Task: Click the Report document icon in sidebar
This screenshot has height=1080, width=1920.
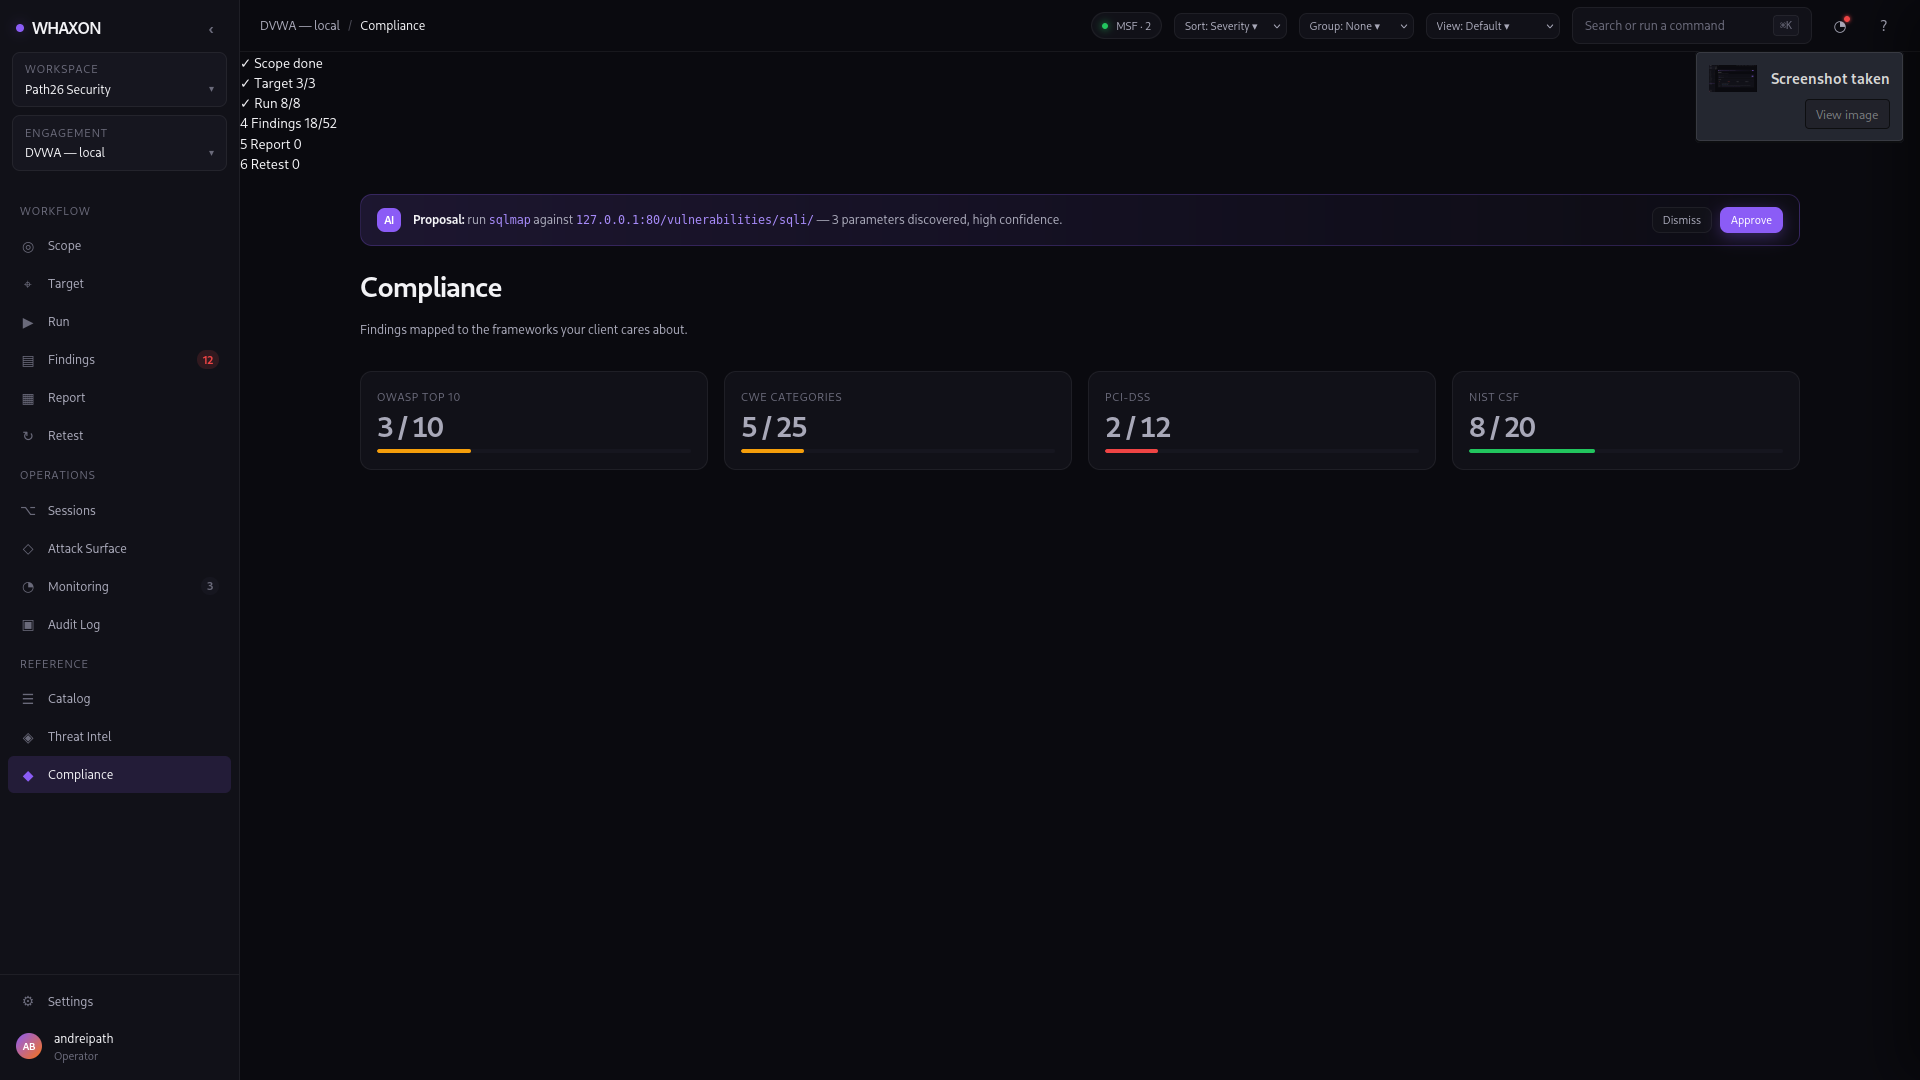Action: pos(28,399)
